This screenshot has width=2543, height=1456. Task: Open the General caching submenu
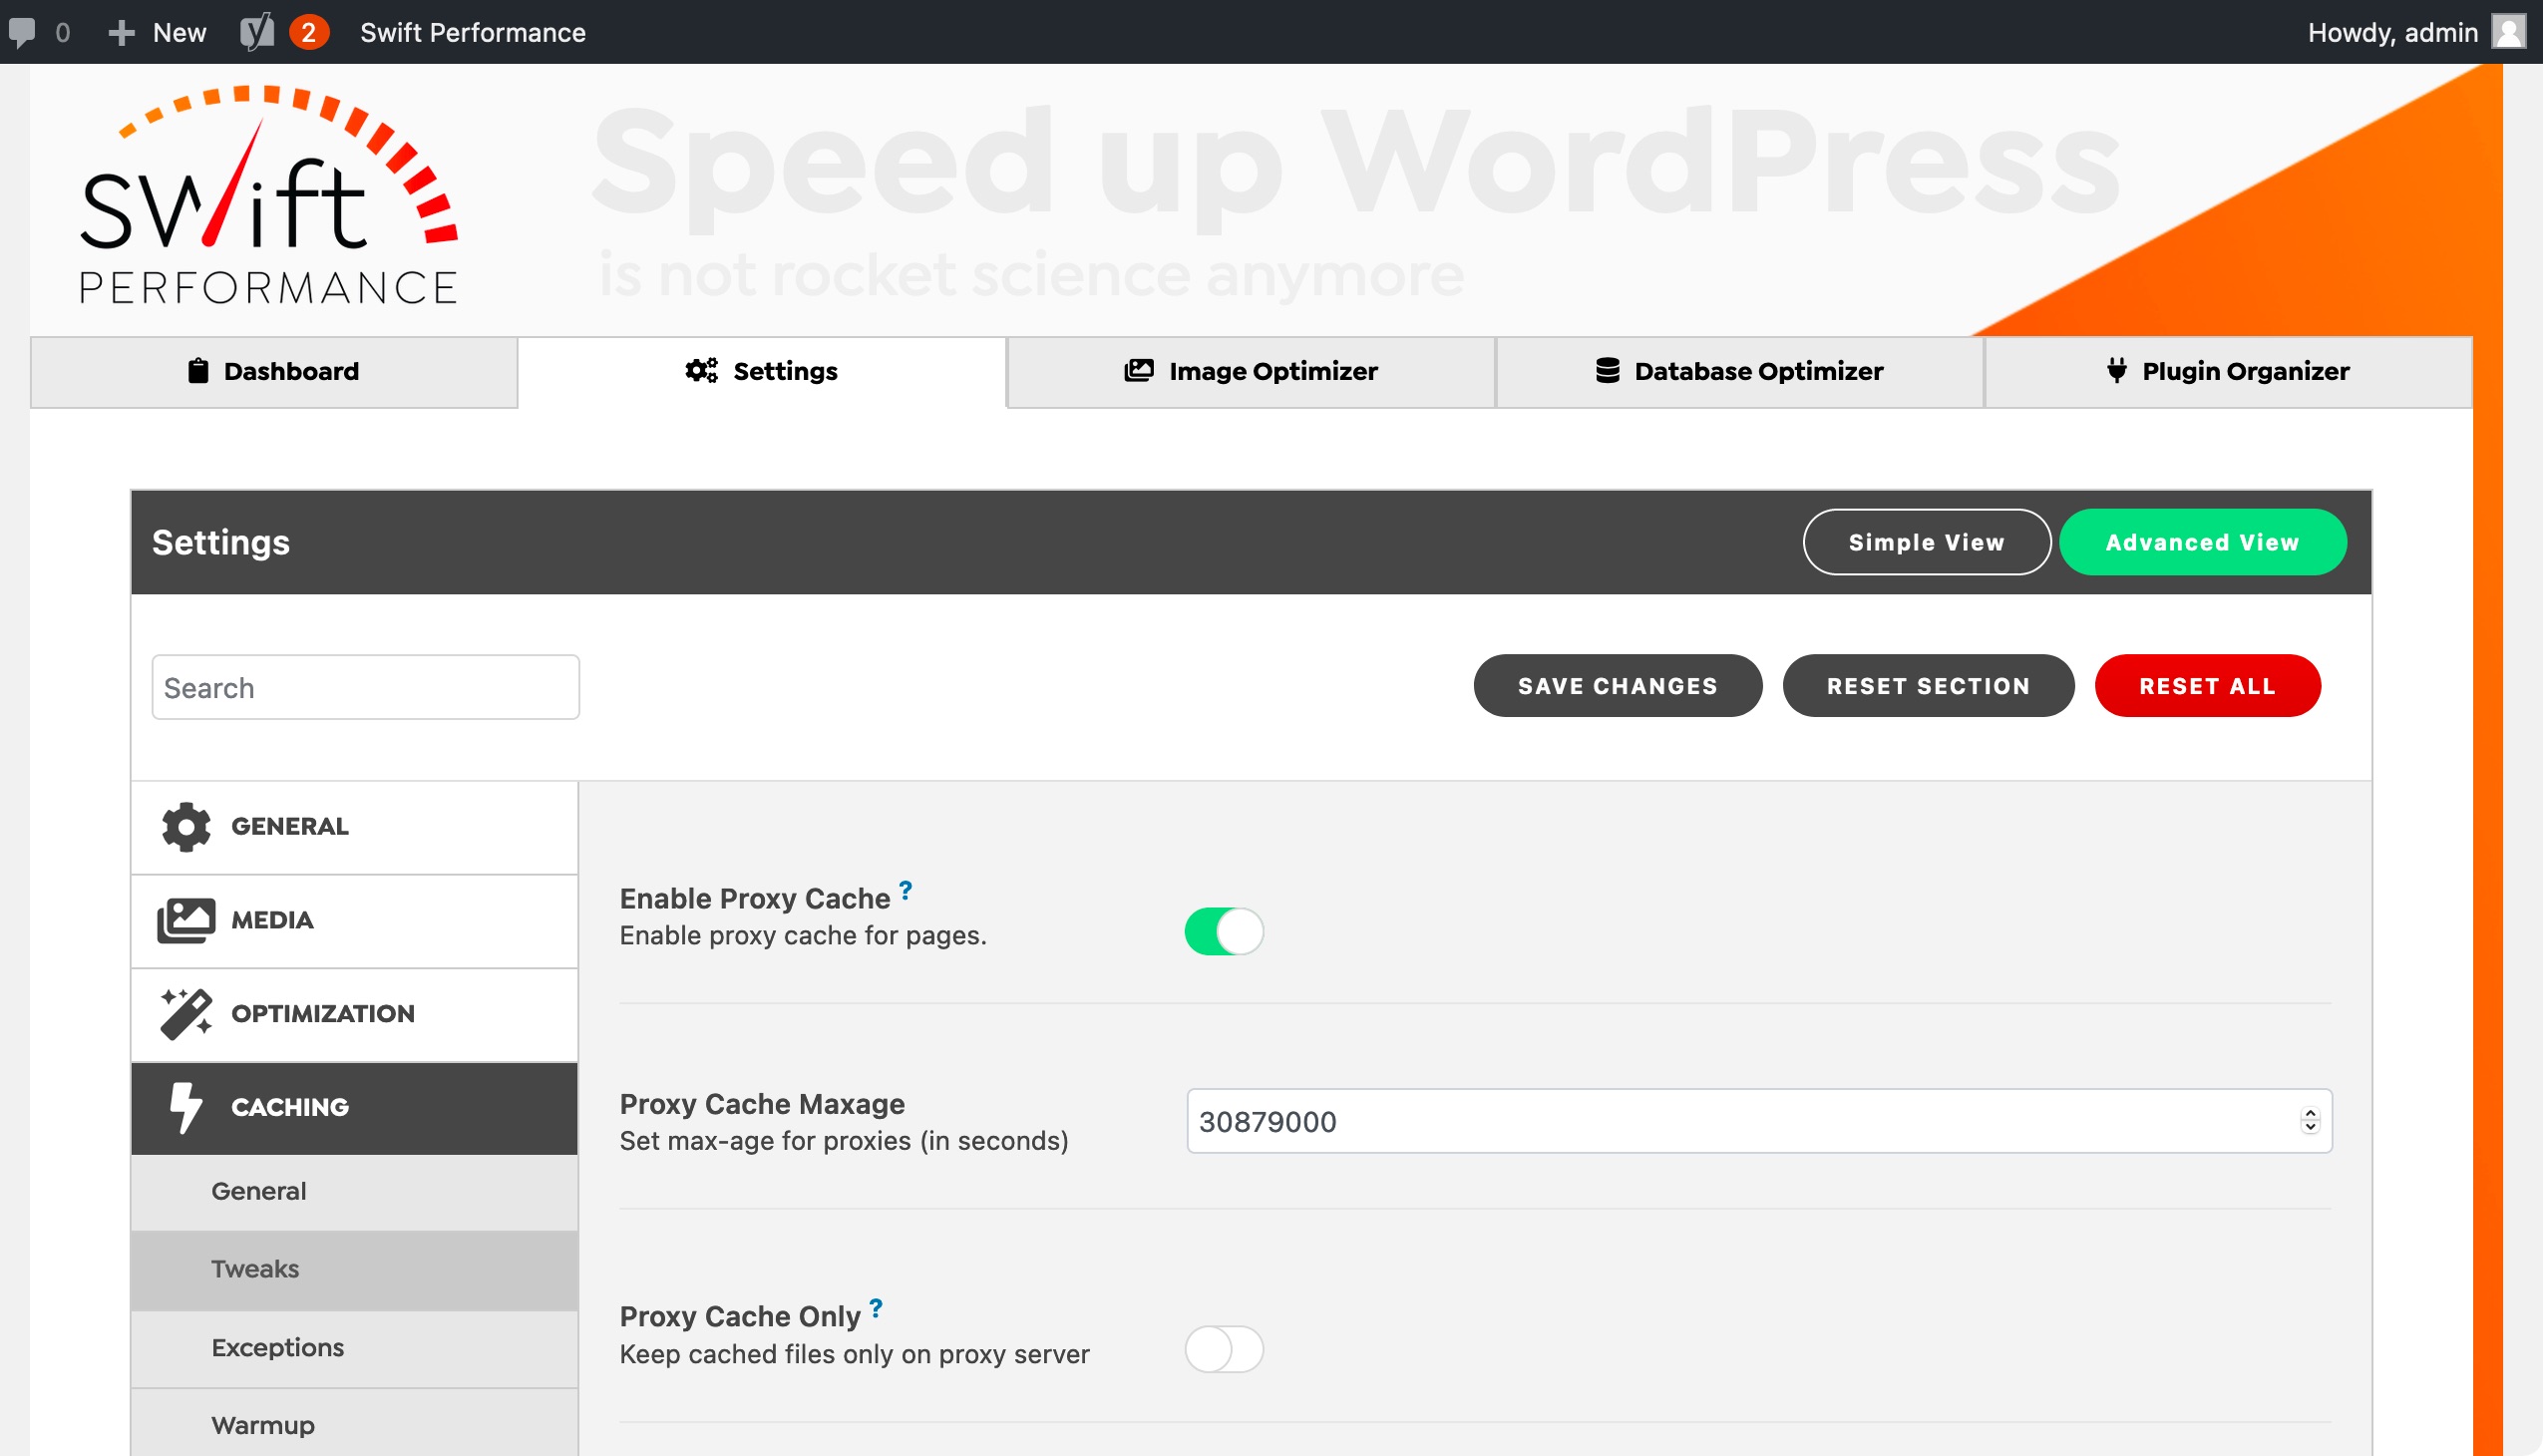tap(258, 1191)
